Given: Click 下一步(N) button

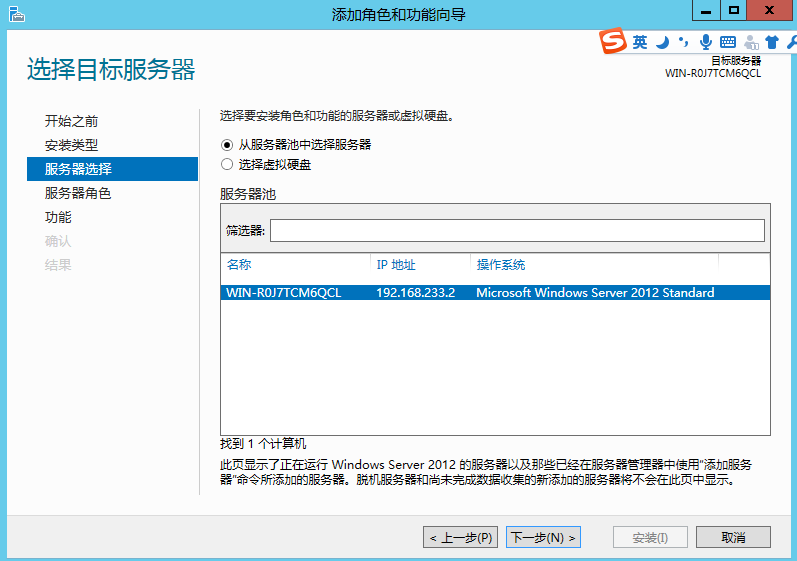Looking at the screenshot, I should 543,538.
